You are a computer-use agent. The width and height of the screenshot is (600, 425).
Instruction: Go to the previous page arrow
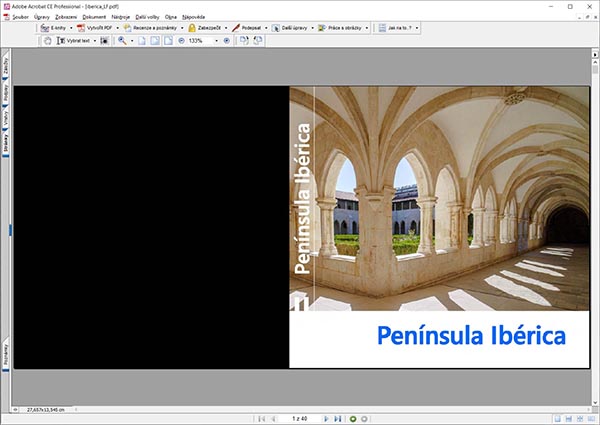tap(273, 418)
